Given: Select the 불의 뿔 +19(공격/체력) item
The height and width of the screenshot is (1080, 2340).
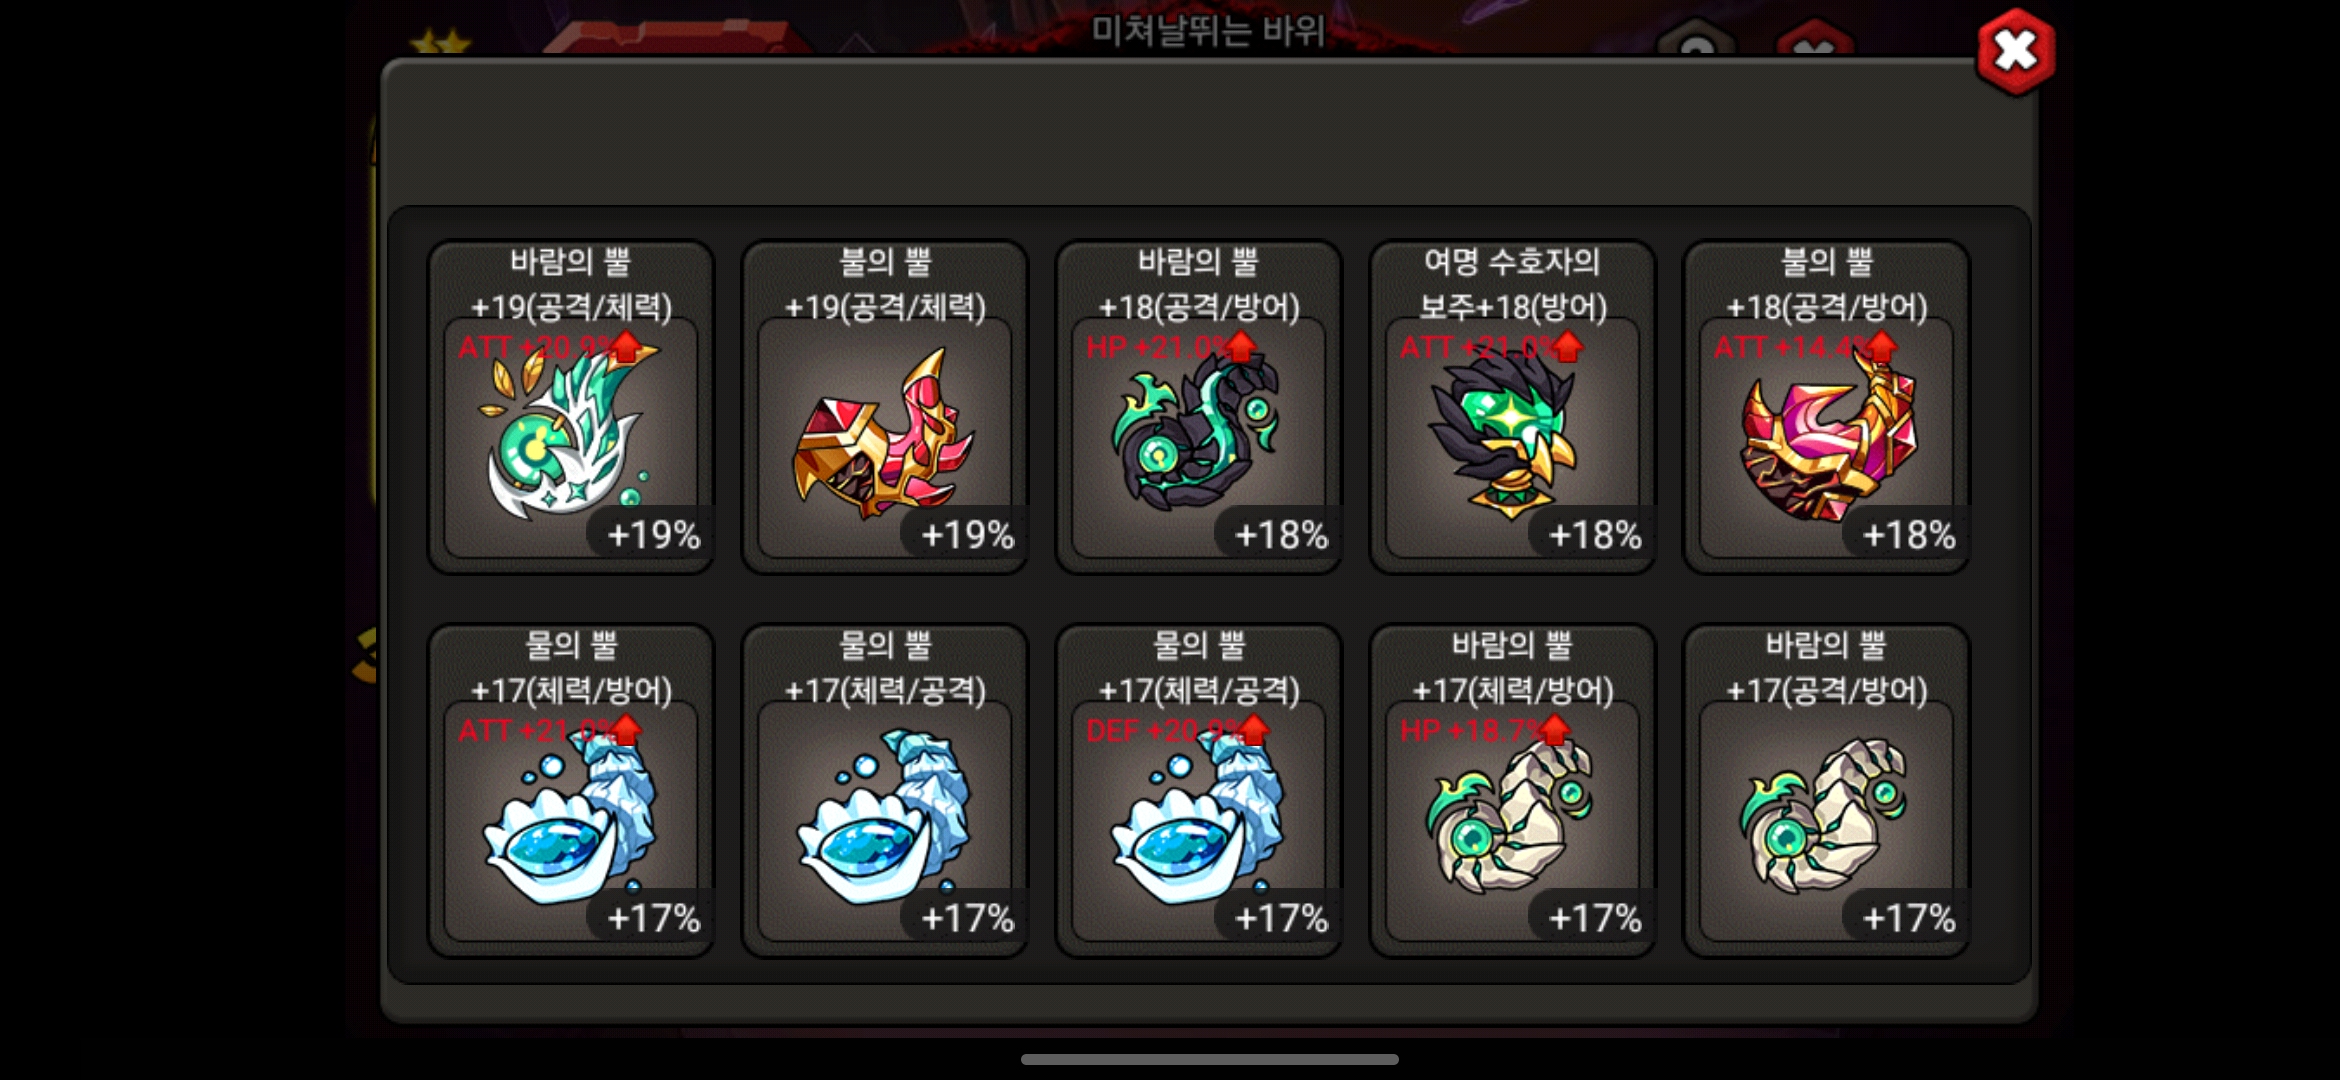Looking at the screenshot, I should (x=885, y=407).
